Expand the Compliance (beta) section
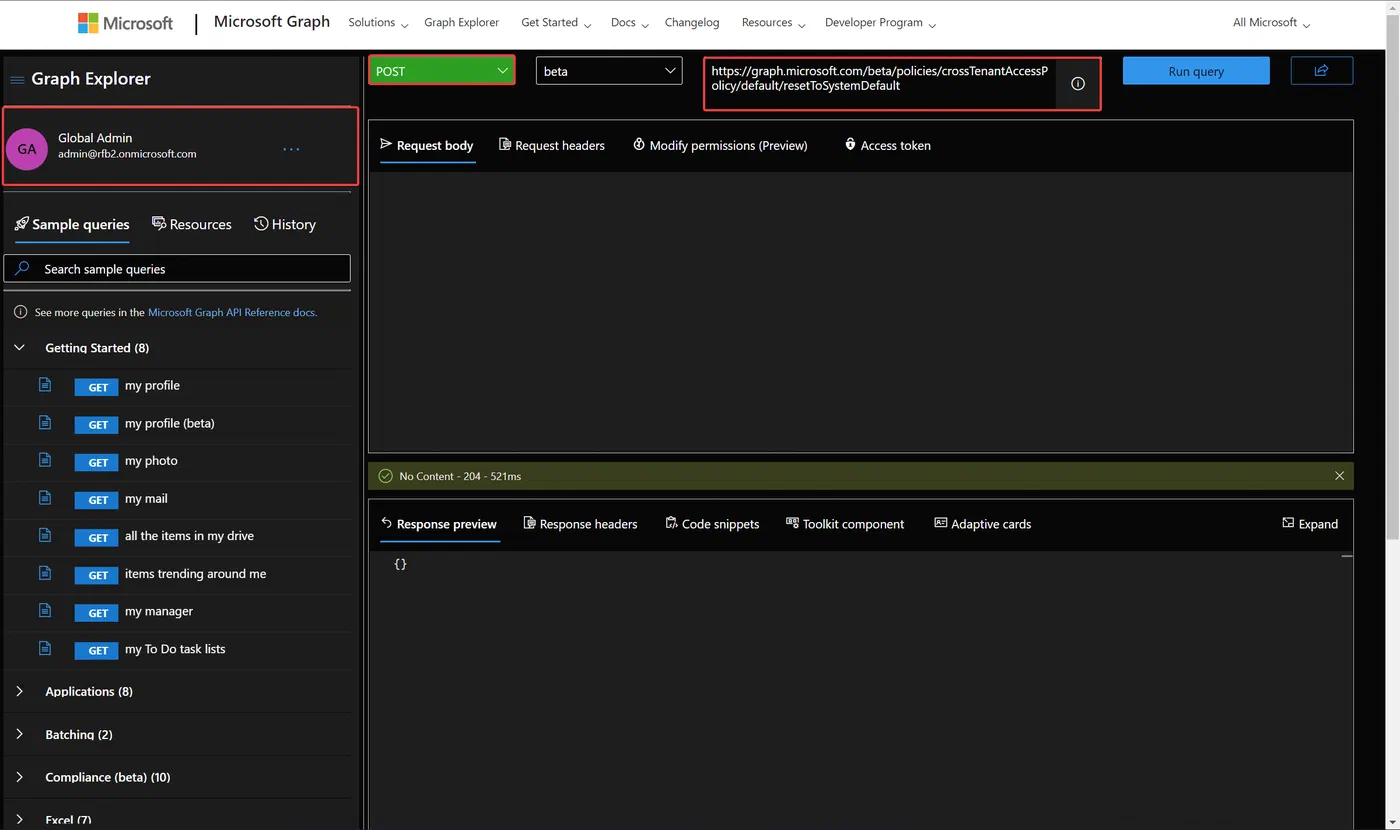This screenshot has width=1400, height=830. point(20,777)
